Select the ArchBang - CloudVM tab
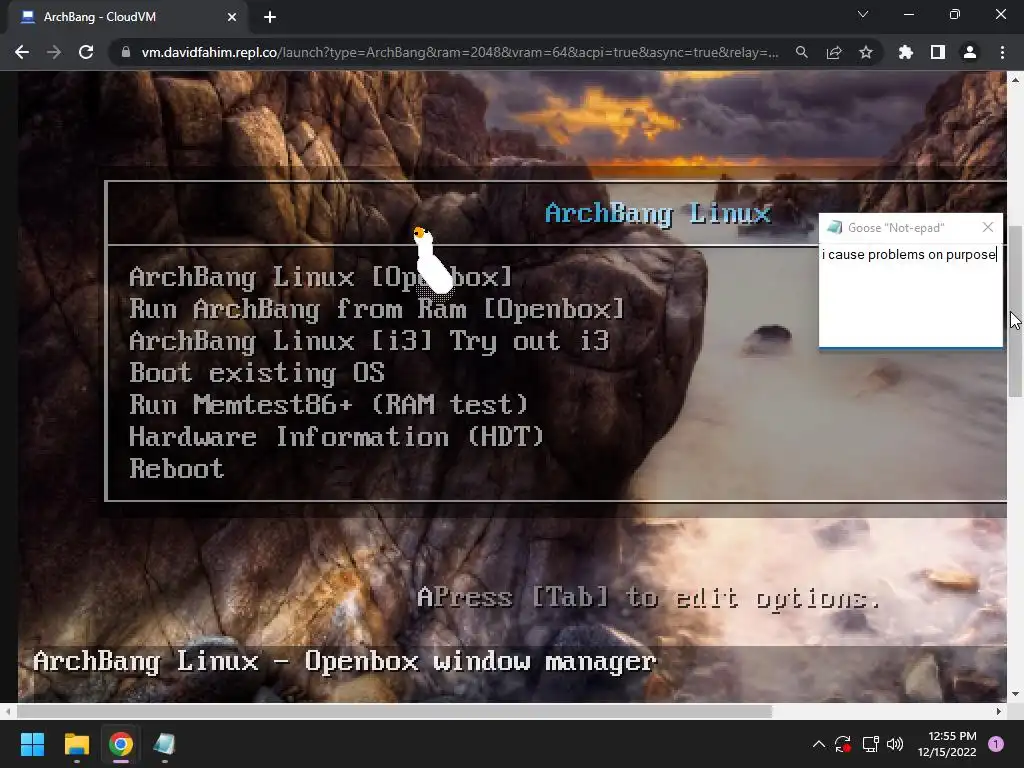The height and width of the screenshot is (768, 1024). point(127,17)
